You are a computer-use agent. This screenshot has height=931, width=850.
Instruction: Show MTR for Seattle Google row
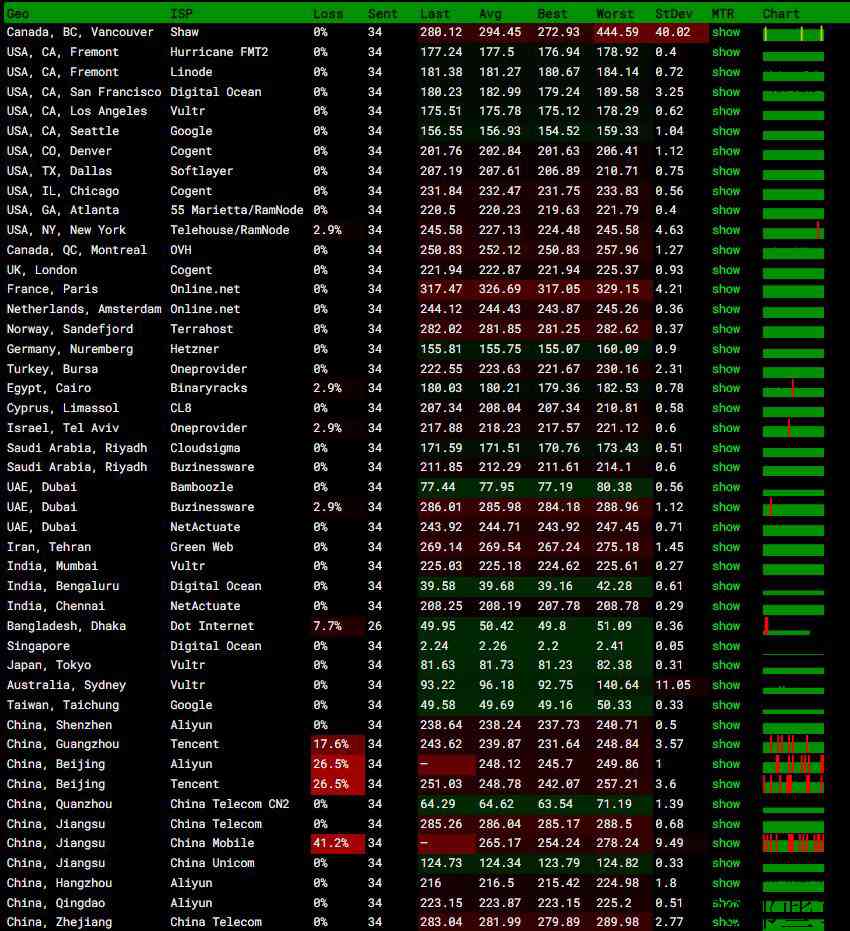click(x=726, y=131)
